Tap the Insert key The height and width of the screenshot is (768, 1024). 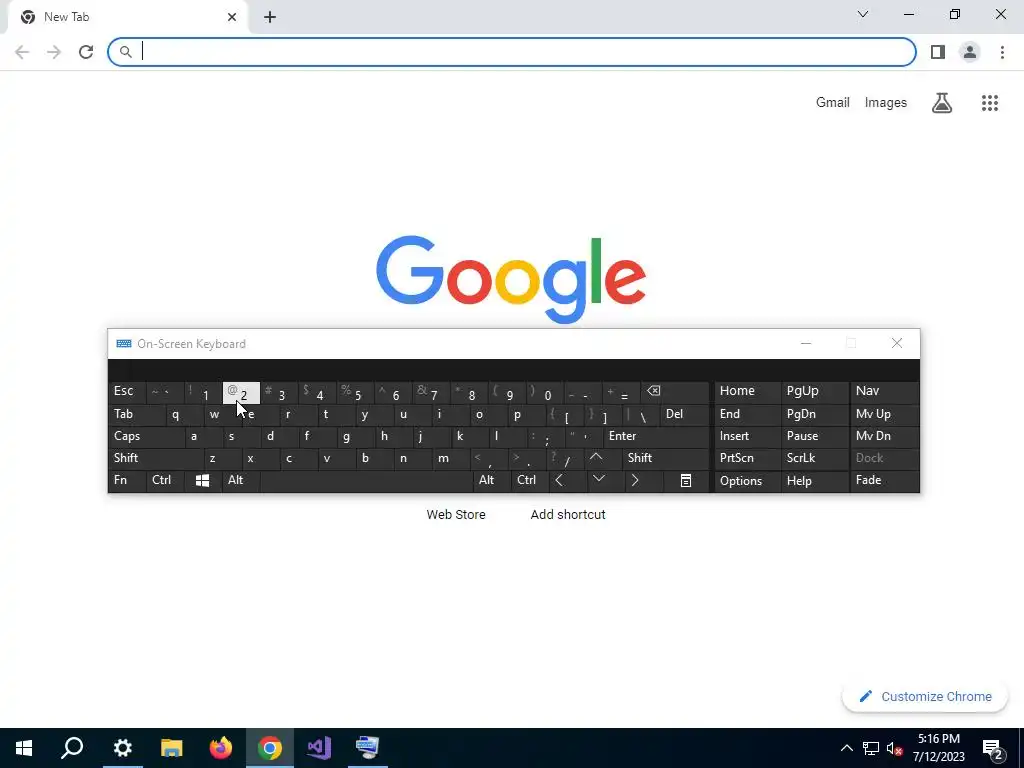(x=747, y=436)
